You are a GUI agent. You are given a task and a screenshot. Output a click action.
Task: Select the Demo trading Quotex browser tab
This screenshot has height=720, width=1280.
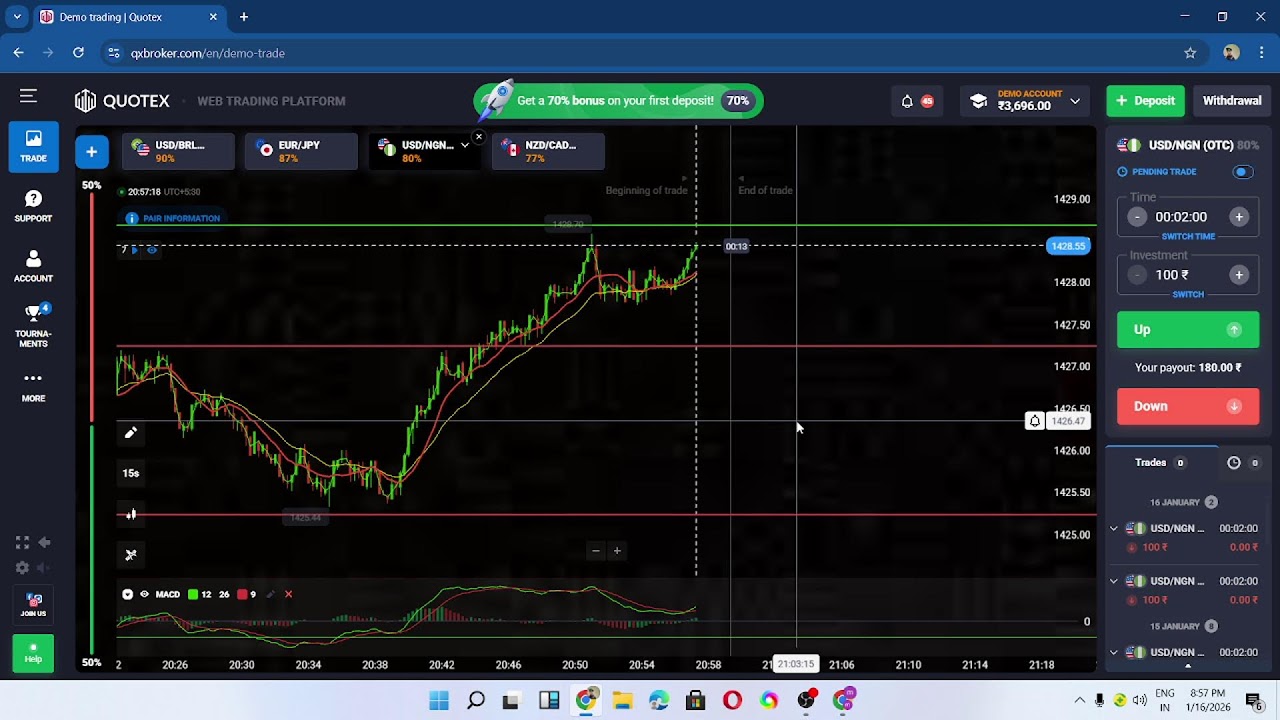128,17
